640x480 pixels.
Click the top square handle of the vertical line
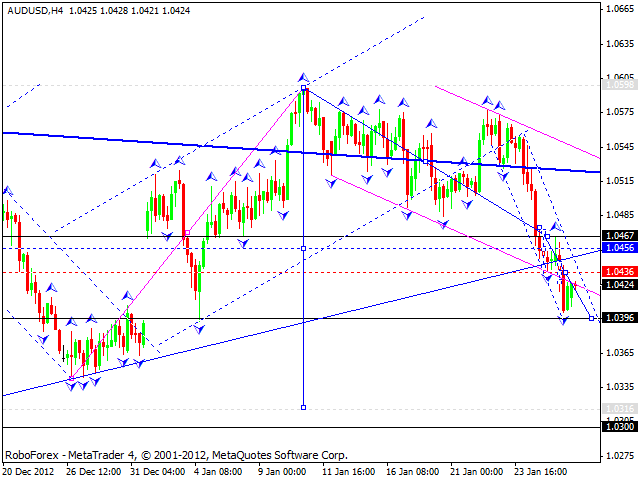coord(303,89)
